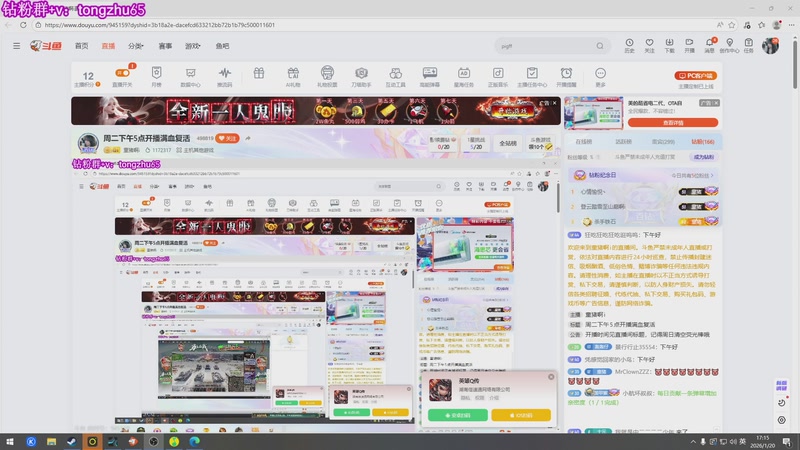Screen dimensions: 800x450
Task: Open the 全站榜 ranking box
Action: tap(508, 143)
